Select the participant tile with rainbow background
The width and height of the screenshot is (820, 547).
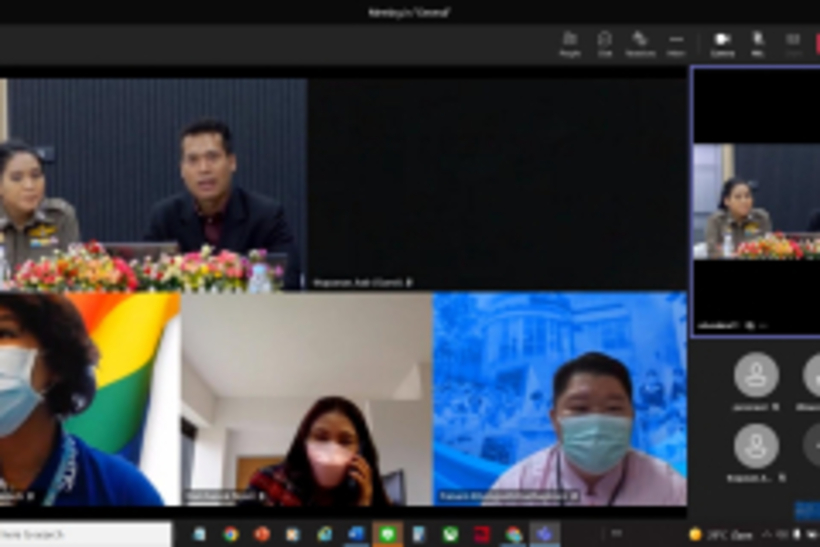90,399
